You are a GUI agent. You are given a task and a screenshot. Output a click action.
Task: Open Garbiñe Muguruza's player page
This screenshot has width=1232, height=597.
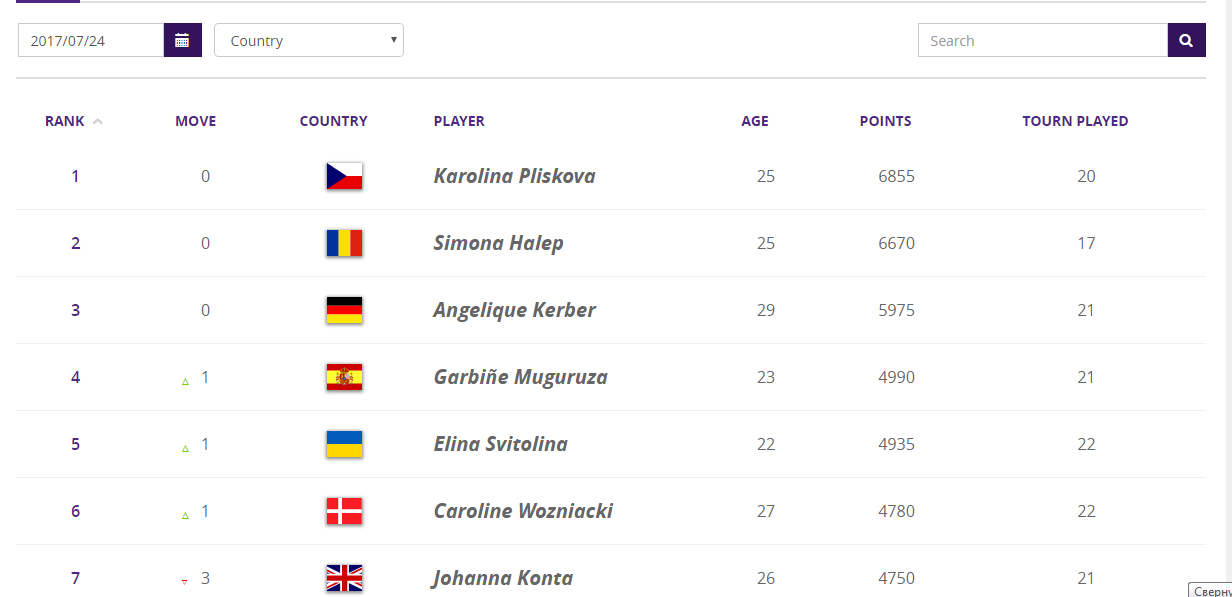click(x=520, y=377)
